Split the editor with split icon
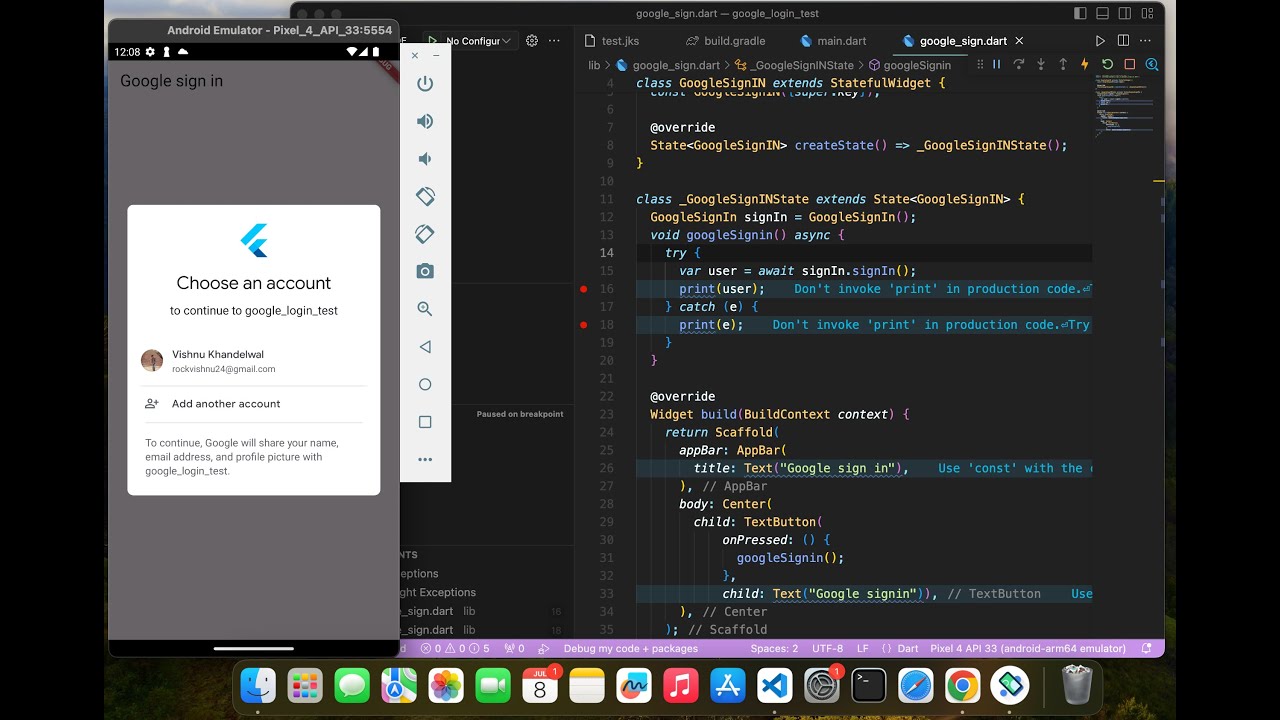This screenshot has height=720, width=1280. [1123, 41]
